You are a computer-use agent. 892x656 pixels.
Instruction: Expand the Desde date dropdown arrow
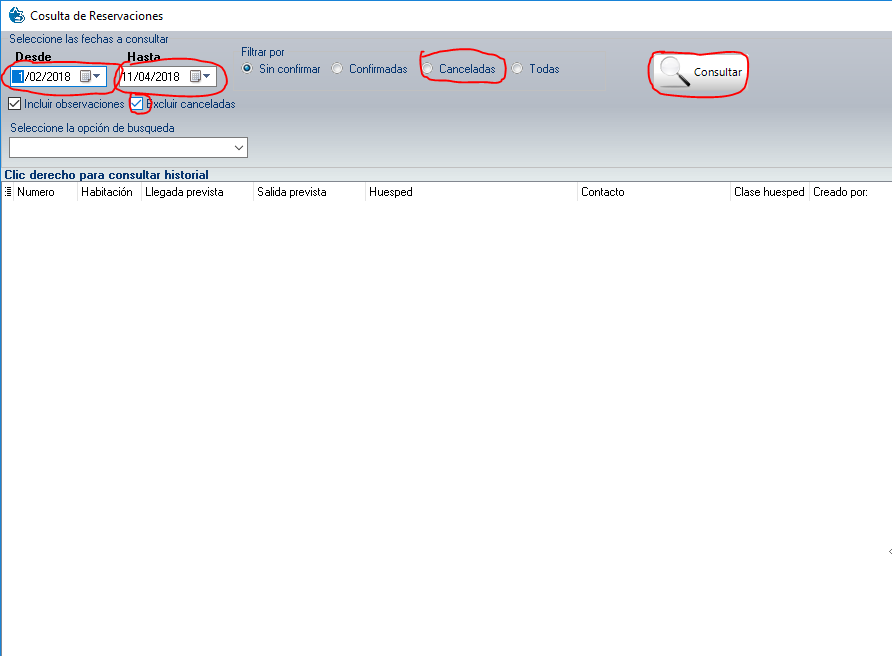point(98,77)
